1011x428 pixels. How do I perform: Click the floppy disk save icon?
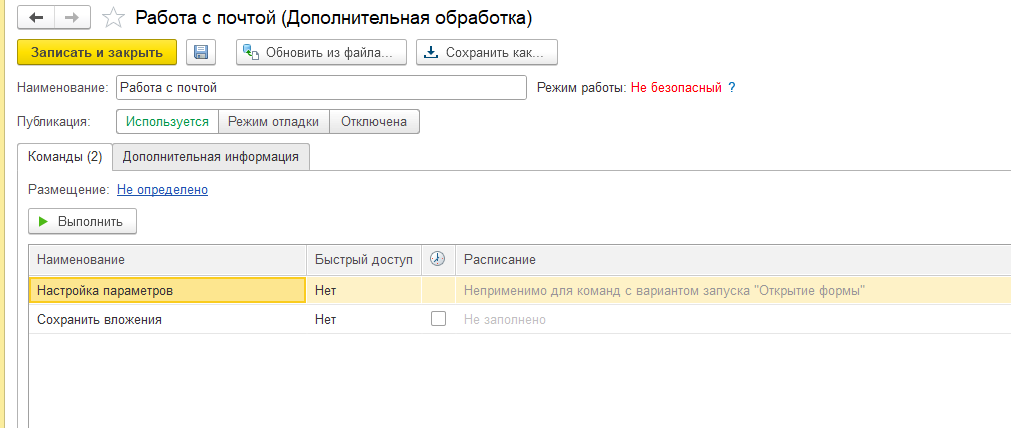point(201,52)
